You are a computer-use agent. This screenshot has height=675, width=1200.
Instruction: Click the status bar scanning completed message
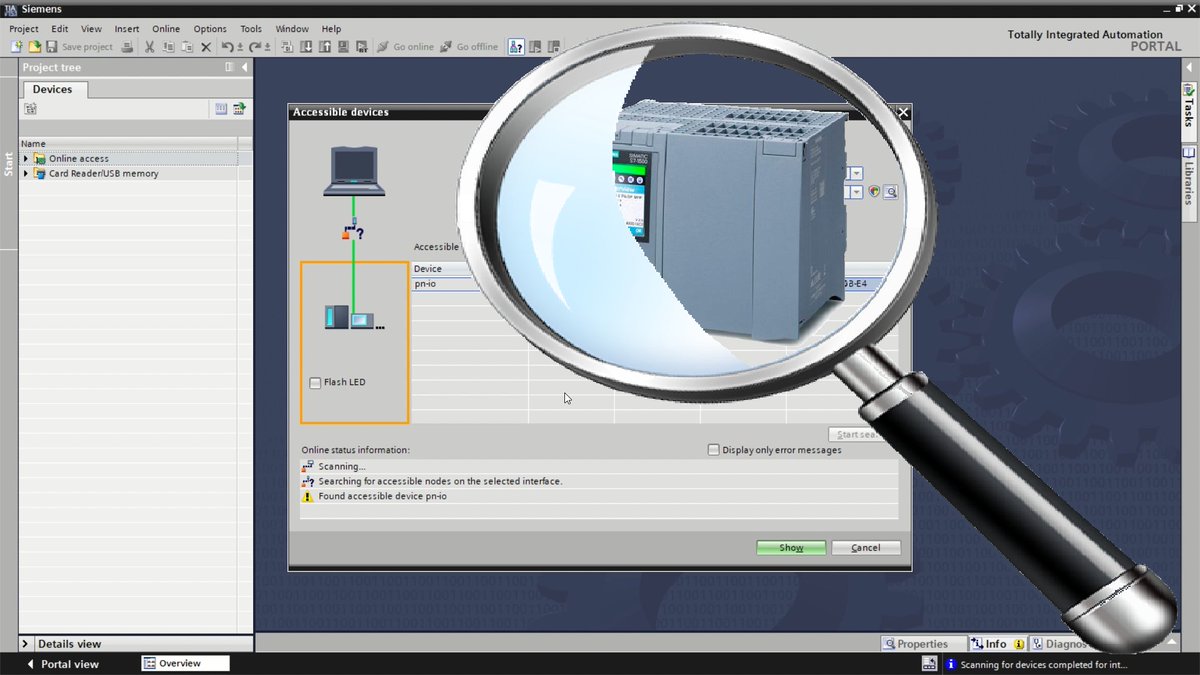point(1043,664)
